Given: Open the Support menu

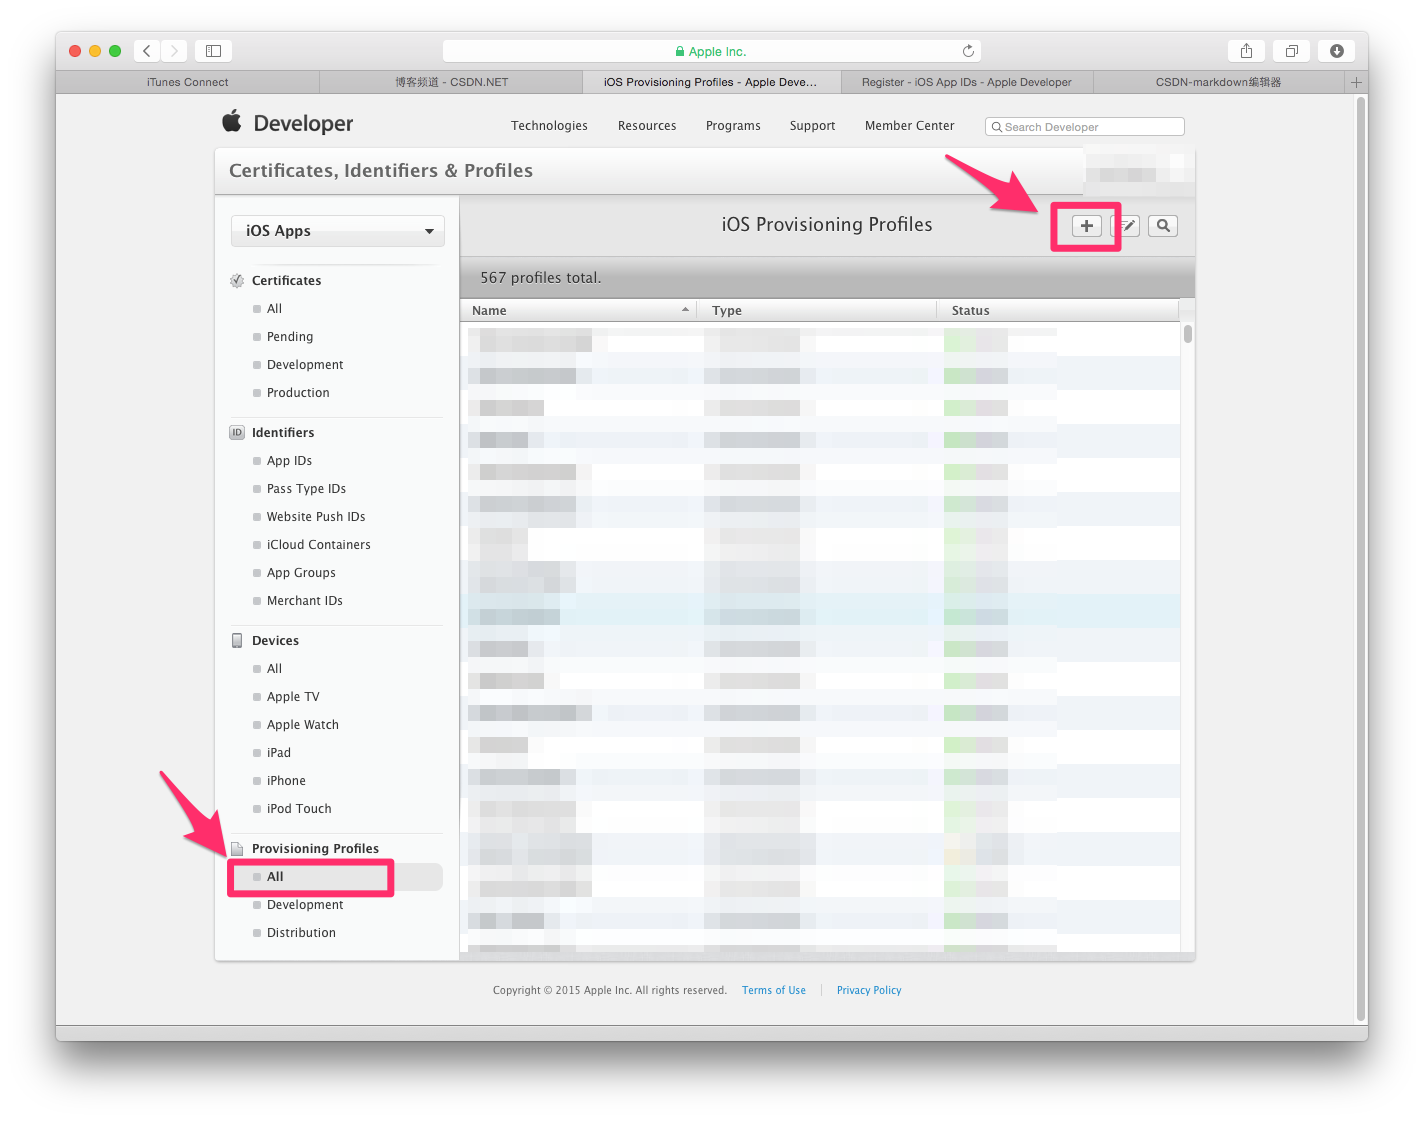Looking at the screenshot, I should click(x=812, y=126).
